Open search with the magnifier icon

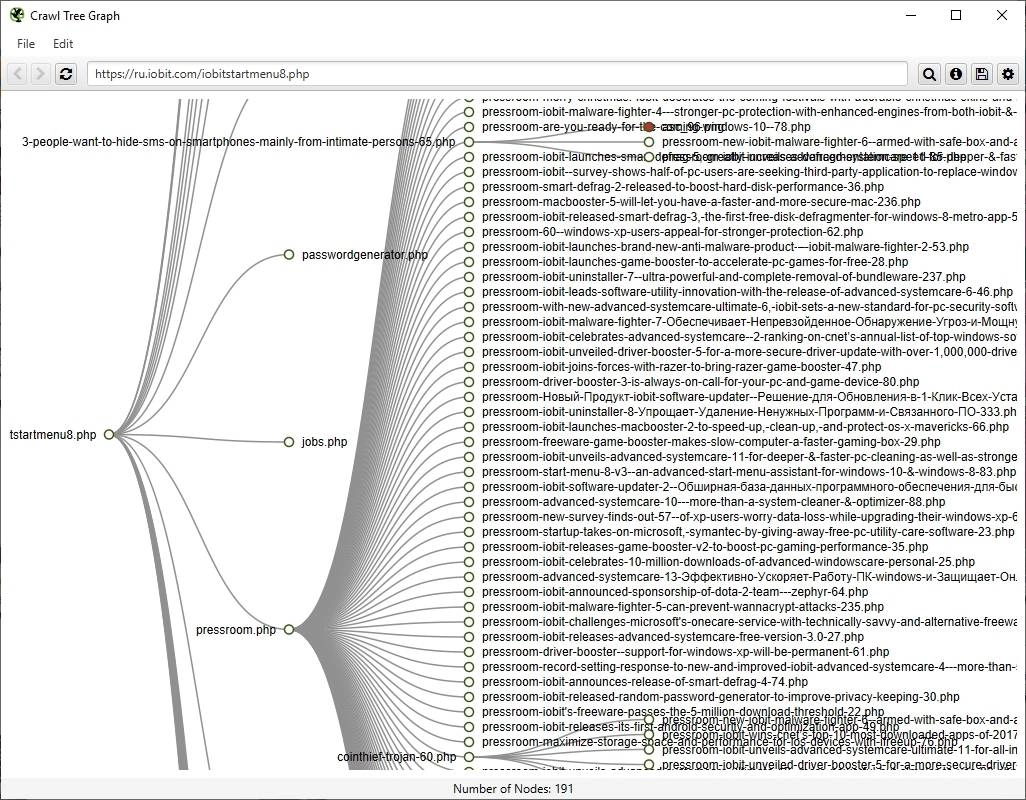pyautogui.click(x=929, y=74)
